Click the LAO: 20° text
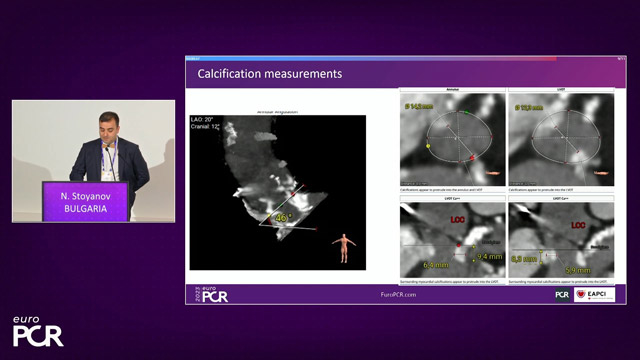 (202, 120)
